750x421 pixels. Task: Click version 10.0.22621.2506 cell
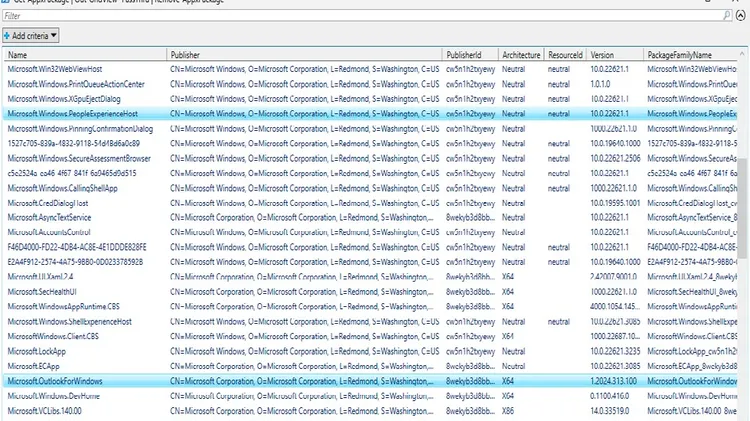pos(615,158)
